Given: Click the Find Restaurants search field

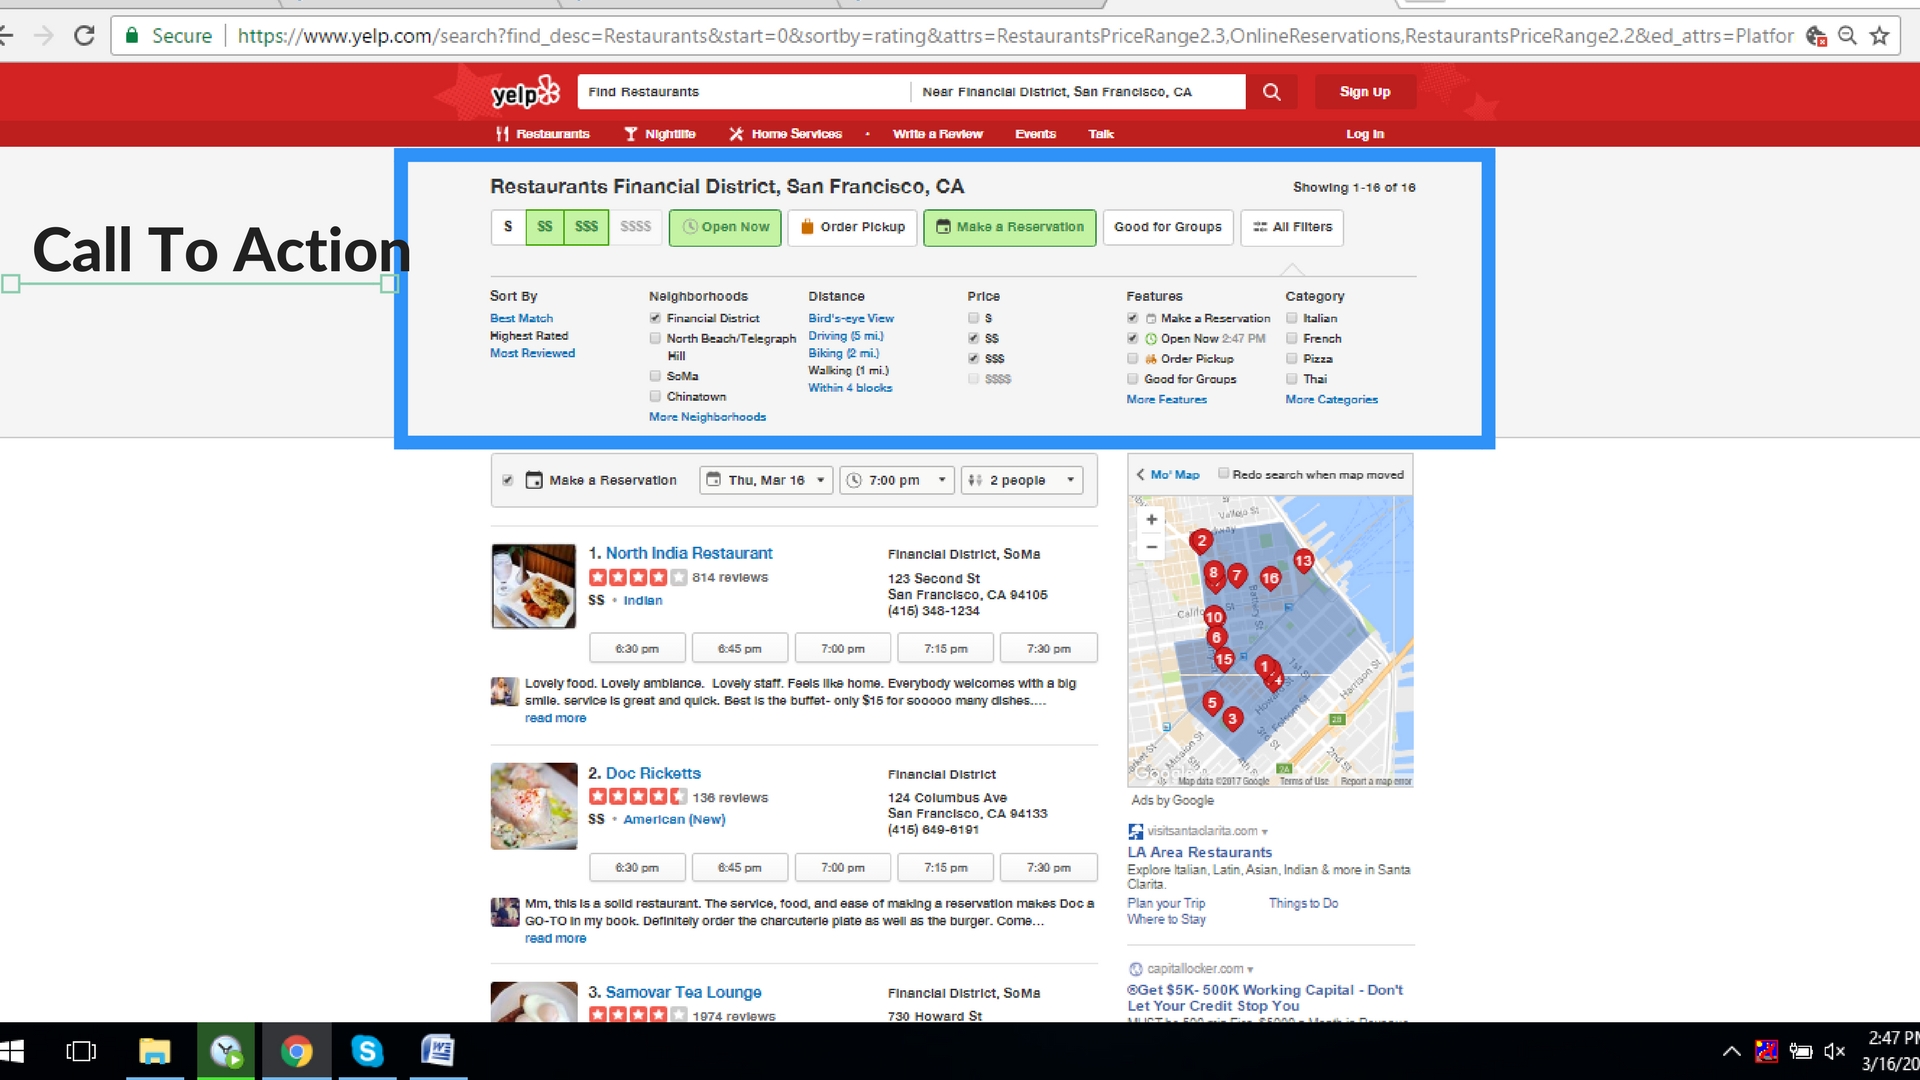Looking at the screenshot, I should [743, 92].
